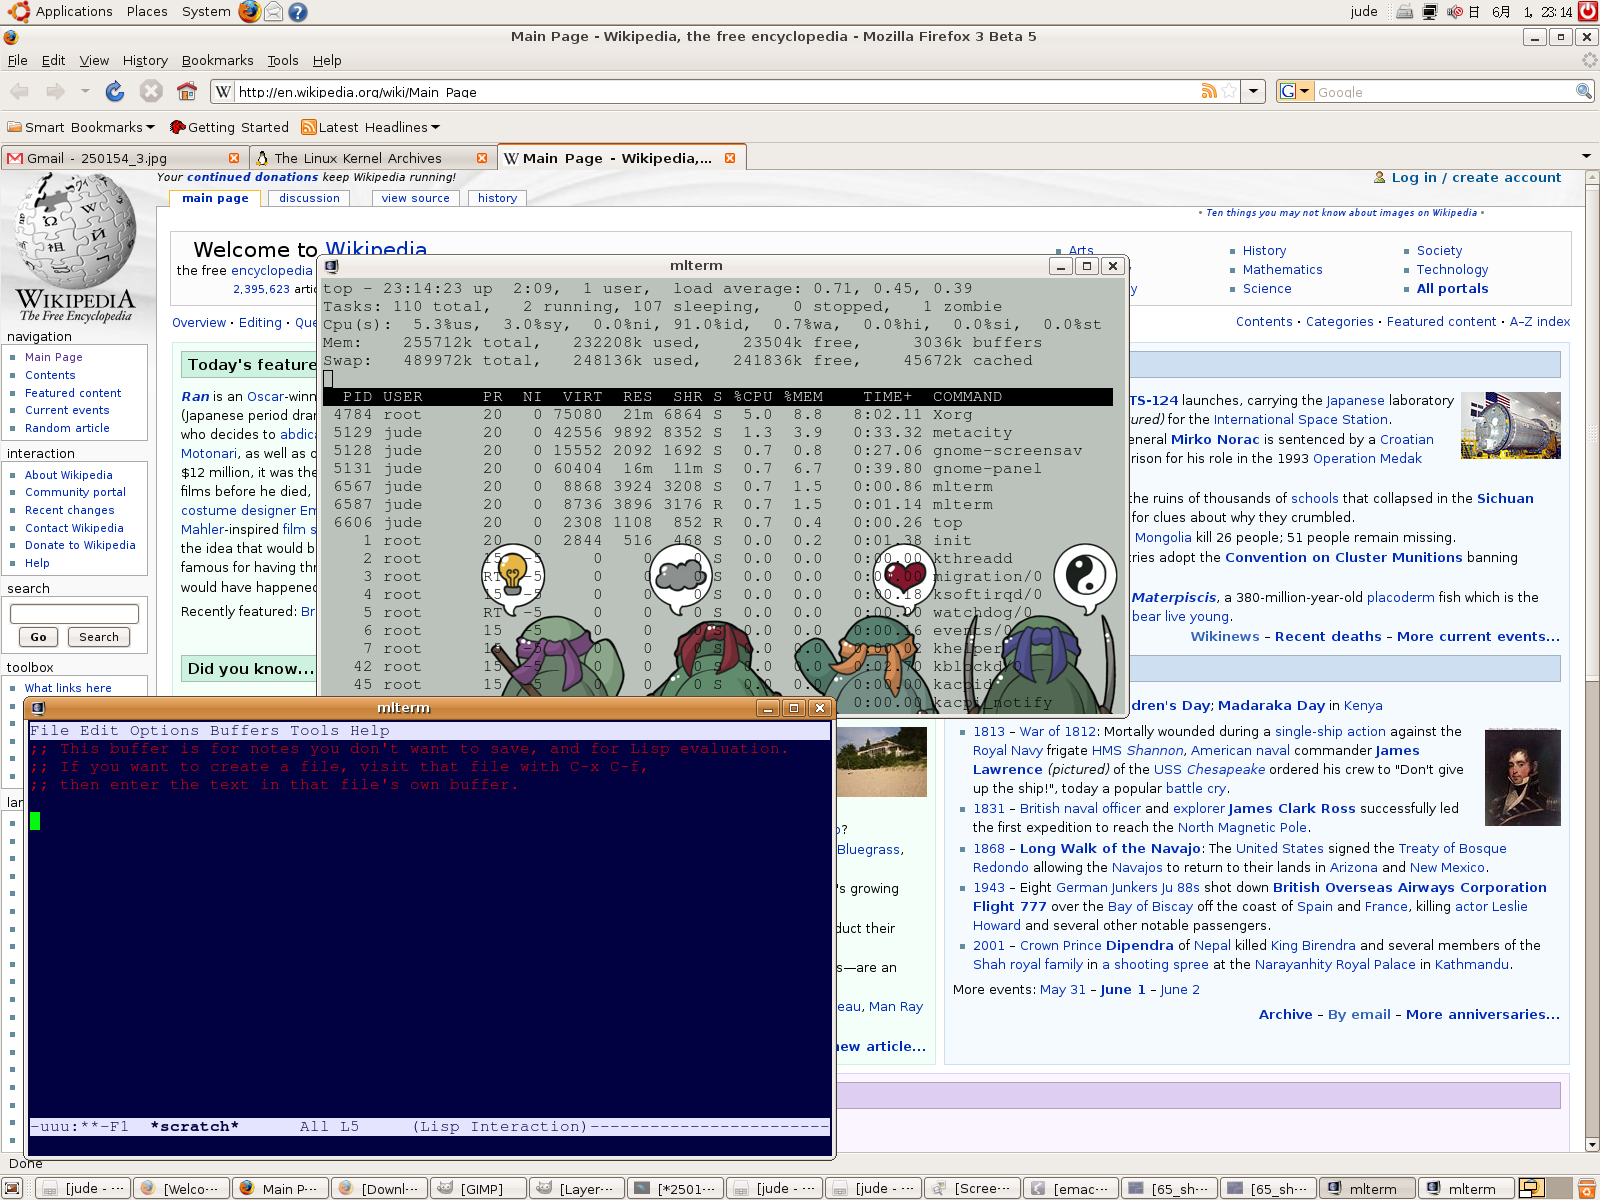Expand the Smart Bookmarks folder
This screenshot has width=1600, height=1200.
click(x=81, y=127)
